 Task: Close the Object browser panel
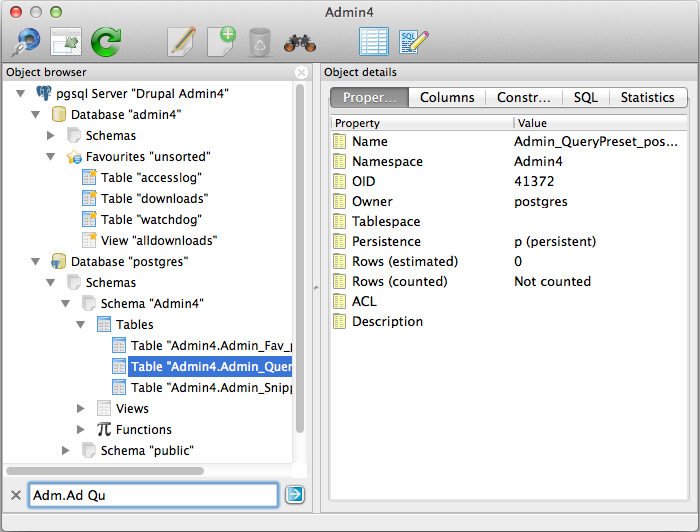click(x=301, y=72)
